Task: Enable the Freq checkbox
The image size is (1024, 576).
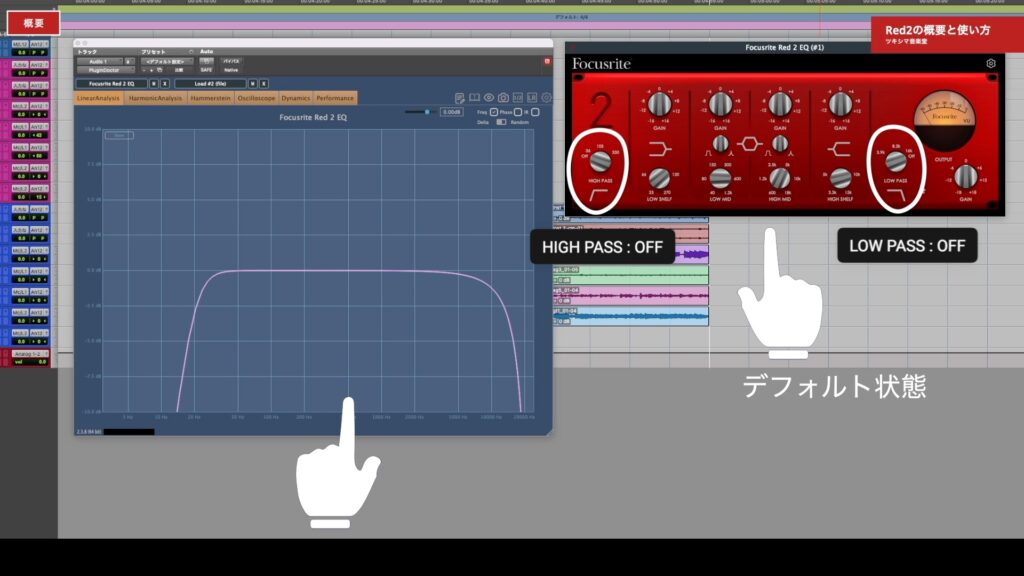Action: coord(494,112)
